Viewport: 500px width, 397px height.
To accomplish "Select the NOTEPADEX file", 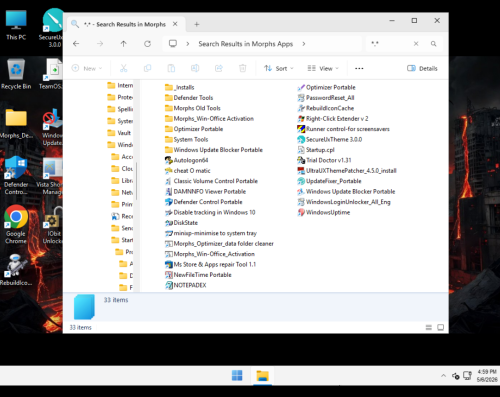I will pos(186,285).
